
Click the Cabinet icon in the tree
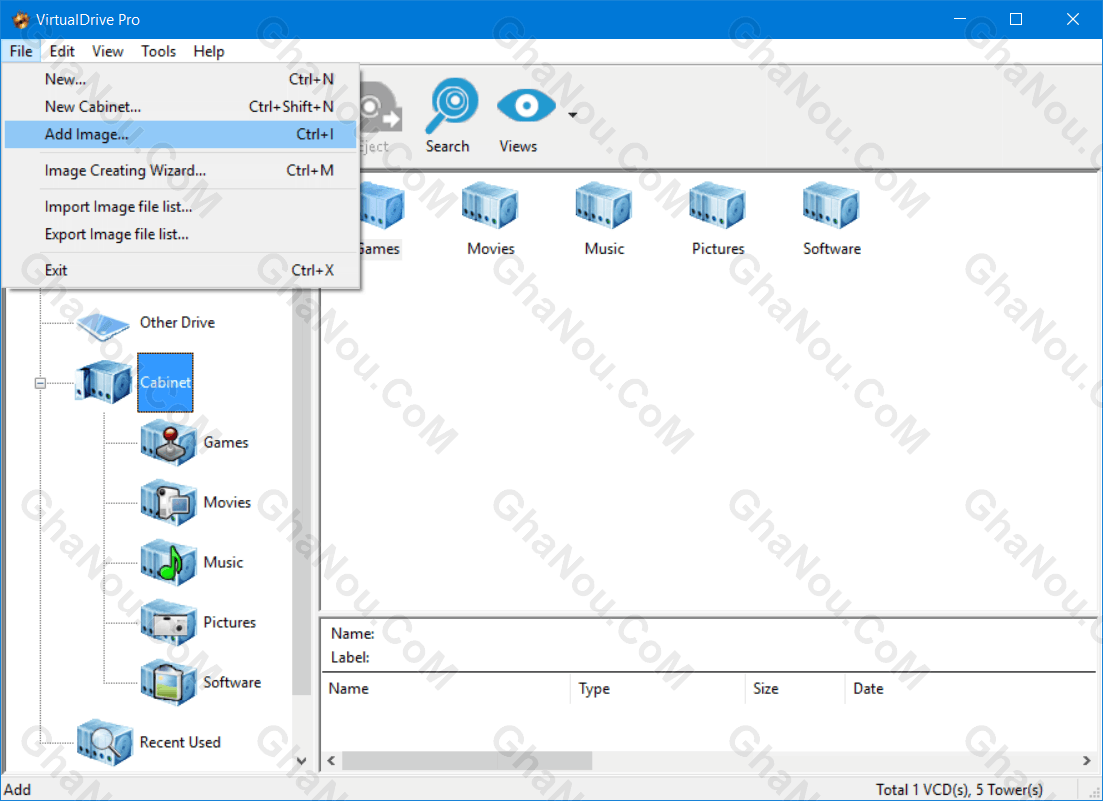(x=103, y=382)
